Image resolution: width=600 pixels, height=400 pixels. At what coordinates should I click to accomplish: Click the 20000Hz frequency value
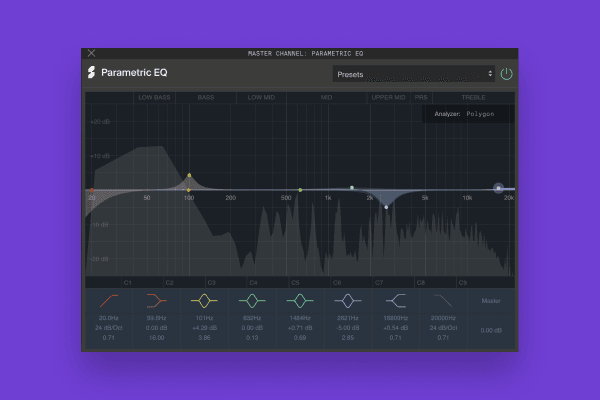pyautogui.click(x=443, y=318)
